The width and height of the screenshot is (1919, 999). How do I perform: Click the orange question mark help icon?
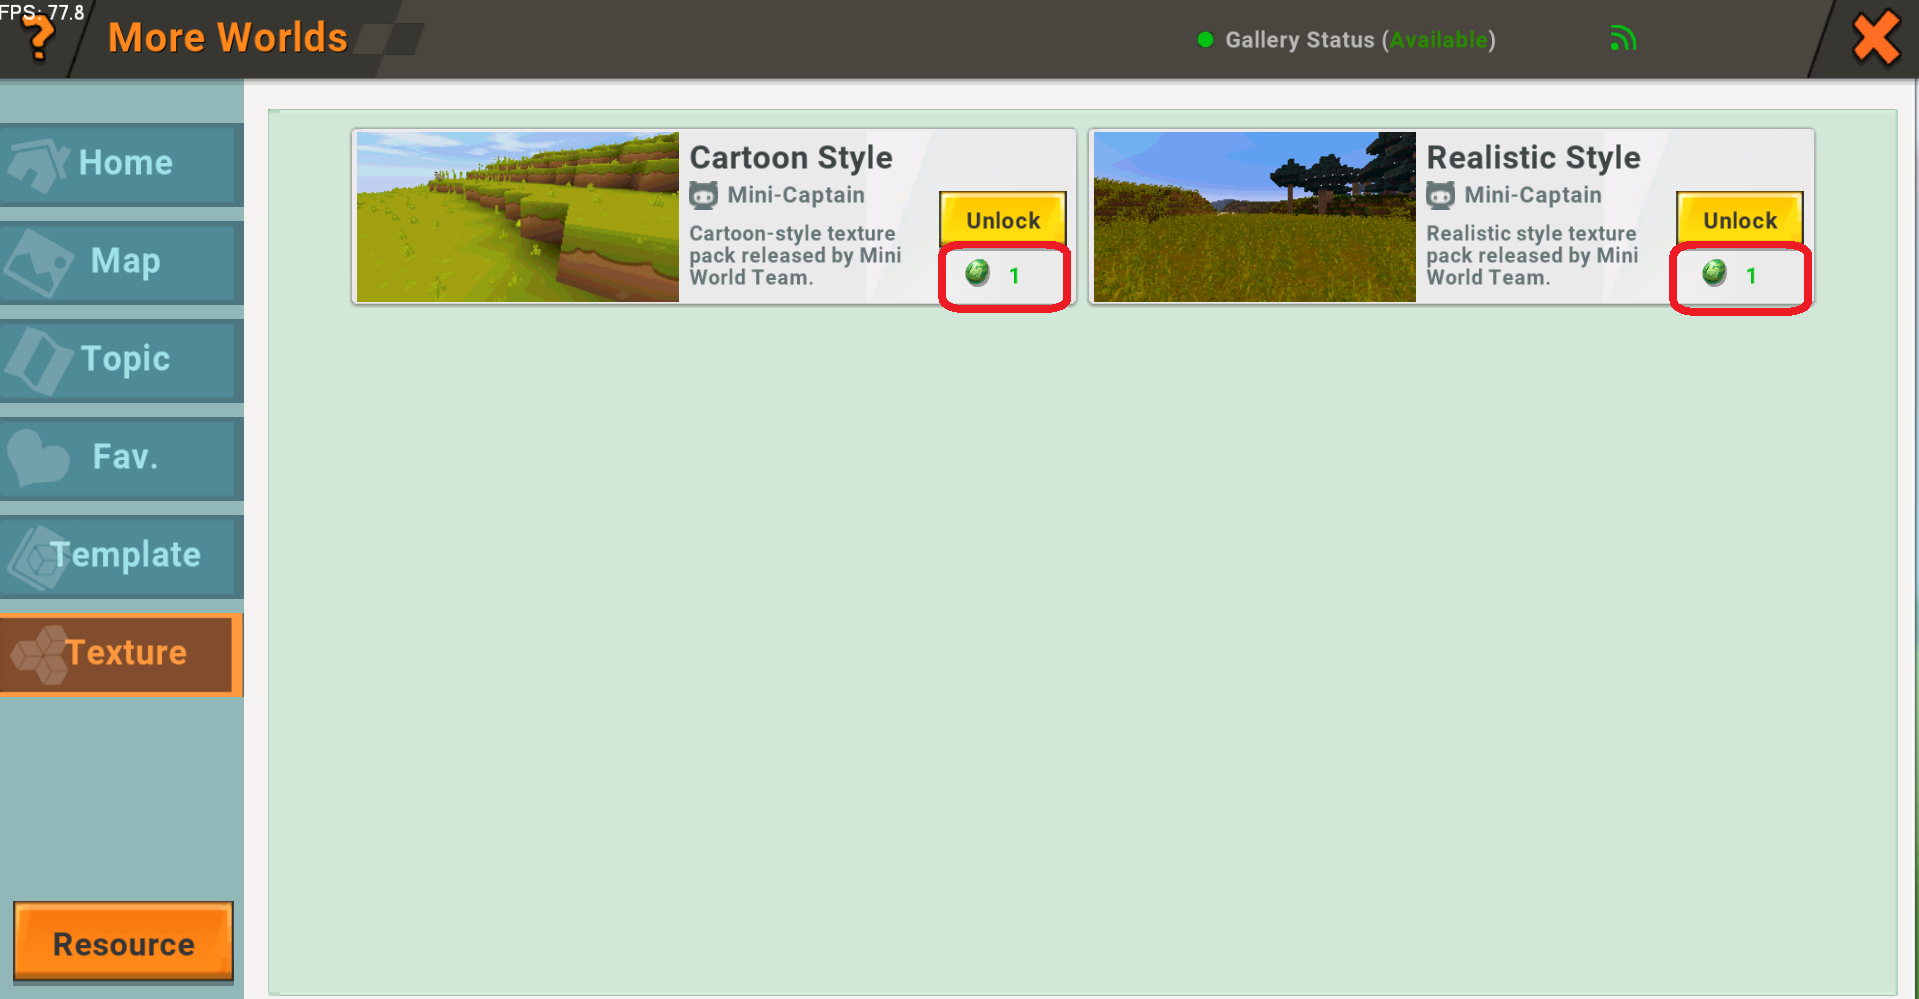(x=38, y=38)
